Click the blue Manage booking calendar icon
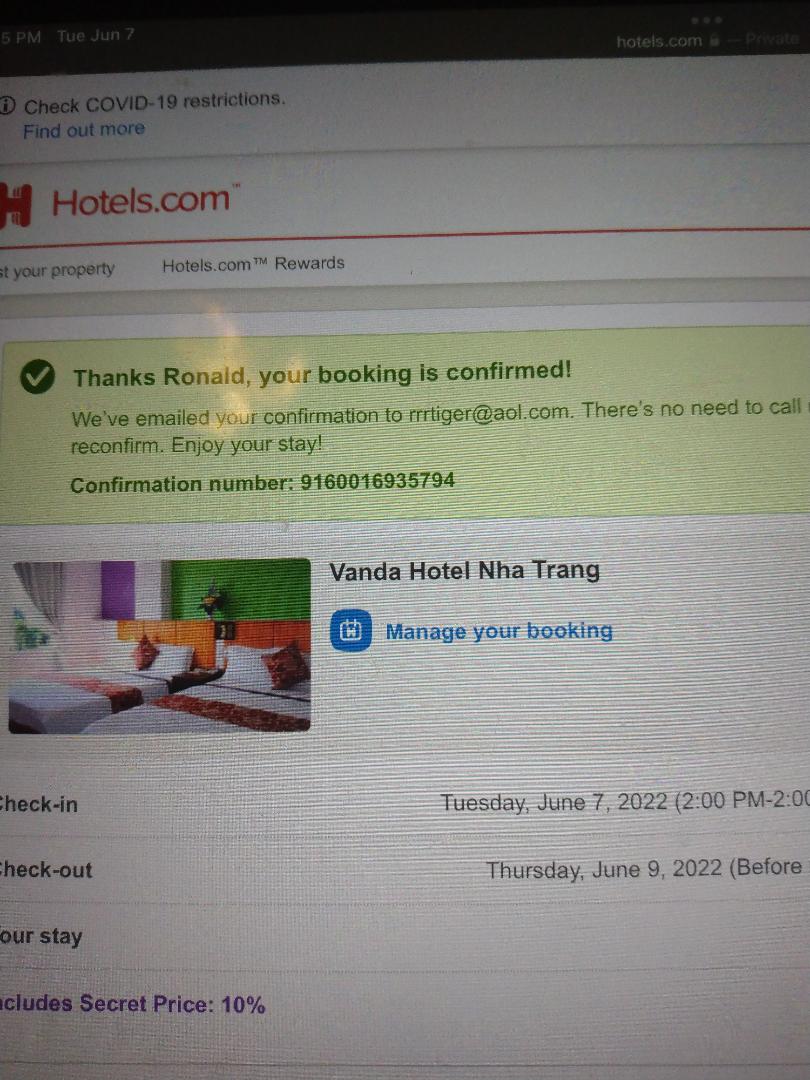Image resolution: width=810 pixels, height=1080 pixels. pyautogui.click(x=351, y=630)
